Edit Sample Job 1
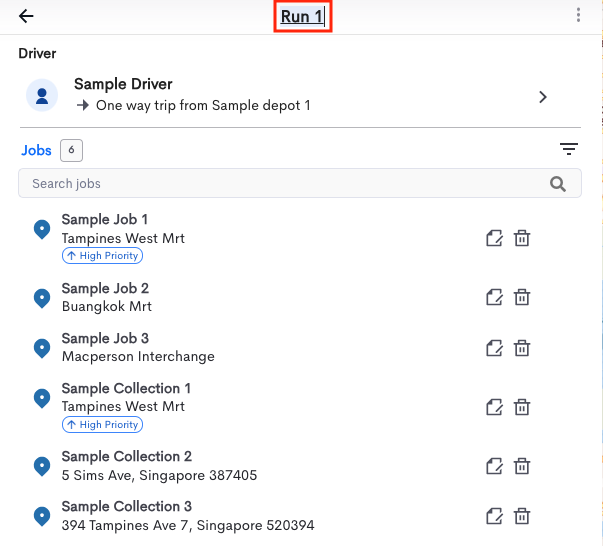The image size is (603, 546). 494,238
